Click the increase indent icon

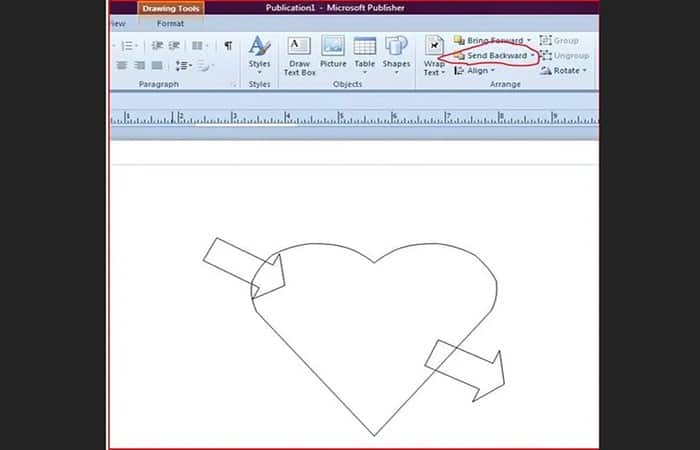(x=175, y=46)
